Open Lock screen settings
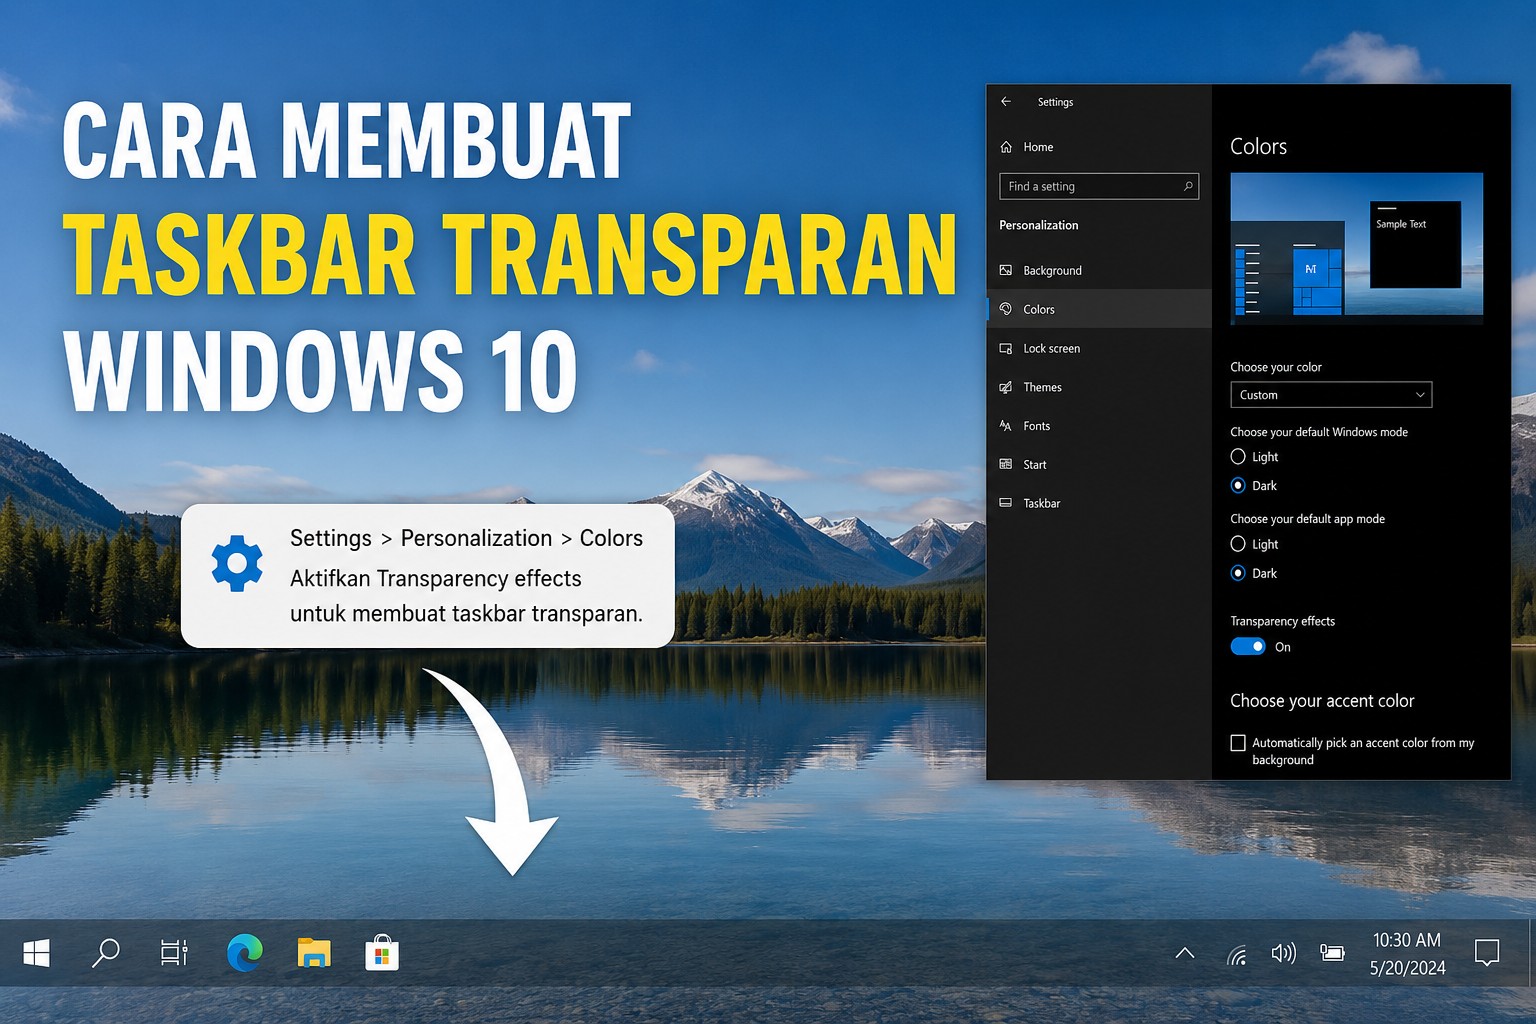 (x=1099, y=348)
